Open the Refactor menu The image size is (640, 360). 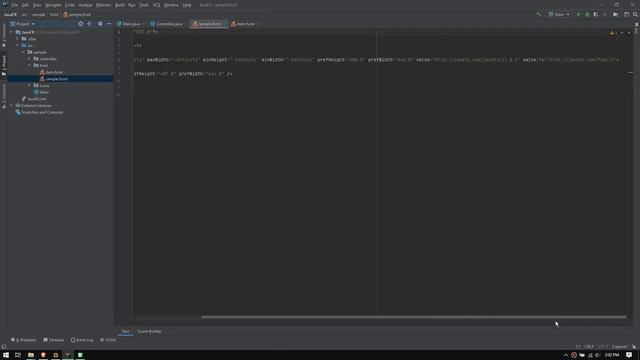pos(103,5)
